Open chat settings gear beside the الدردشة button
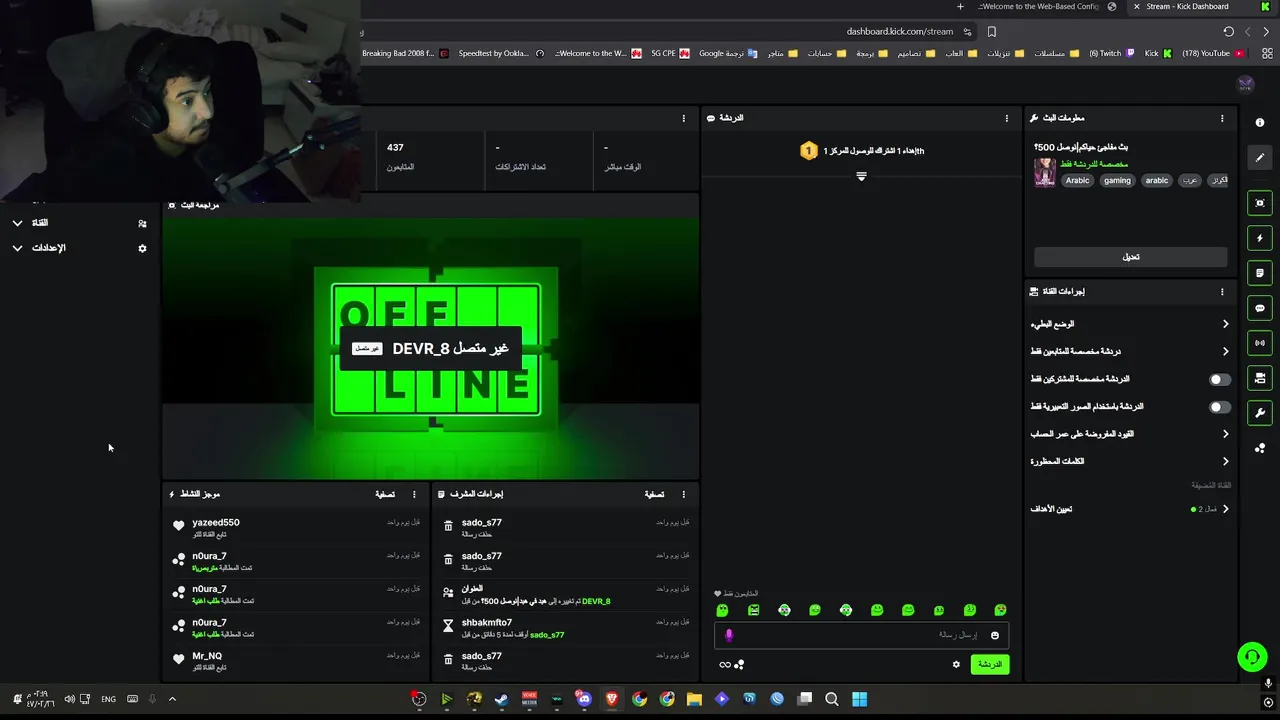The image size is (1280, 720). 956,664
